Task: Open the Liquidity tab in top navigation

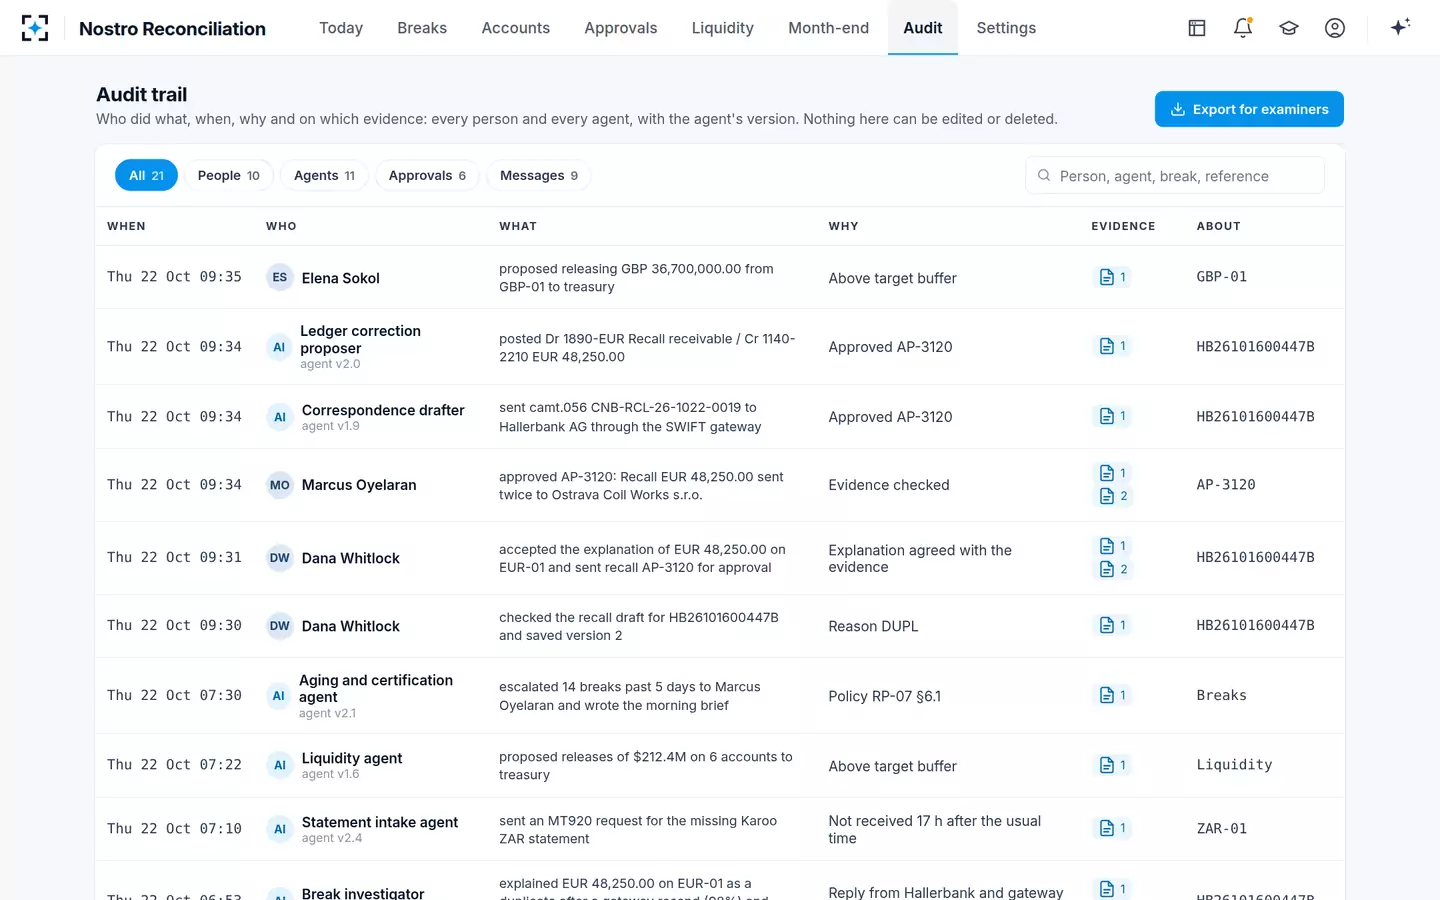Action: 723,28
